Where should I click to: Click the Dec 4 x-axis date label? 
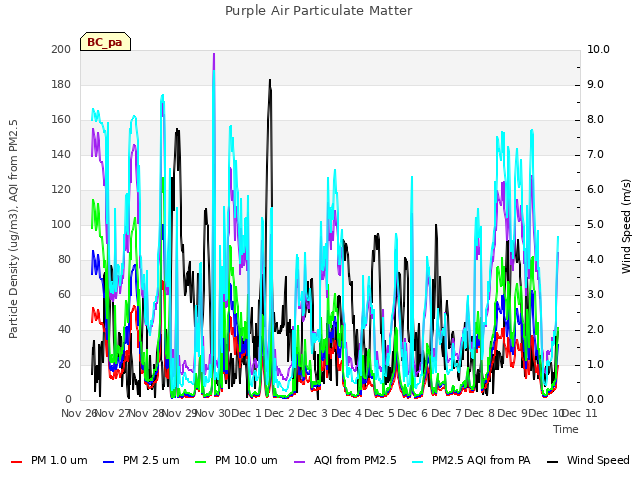[346, 413]
